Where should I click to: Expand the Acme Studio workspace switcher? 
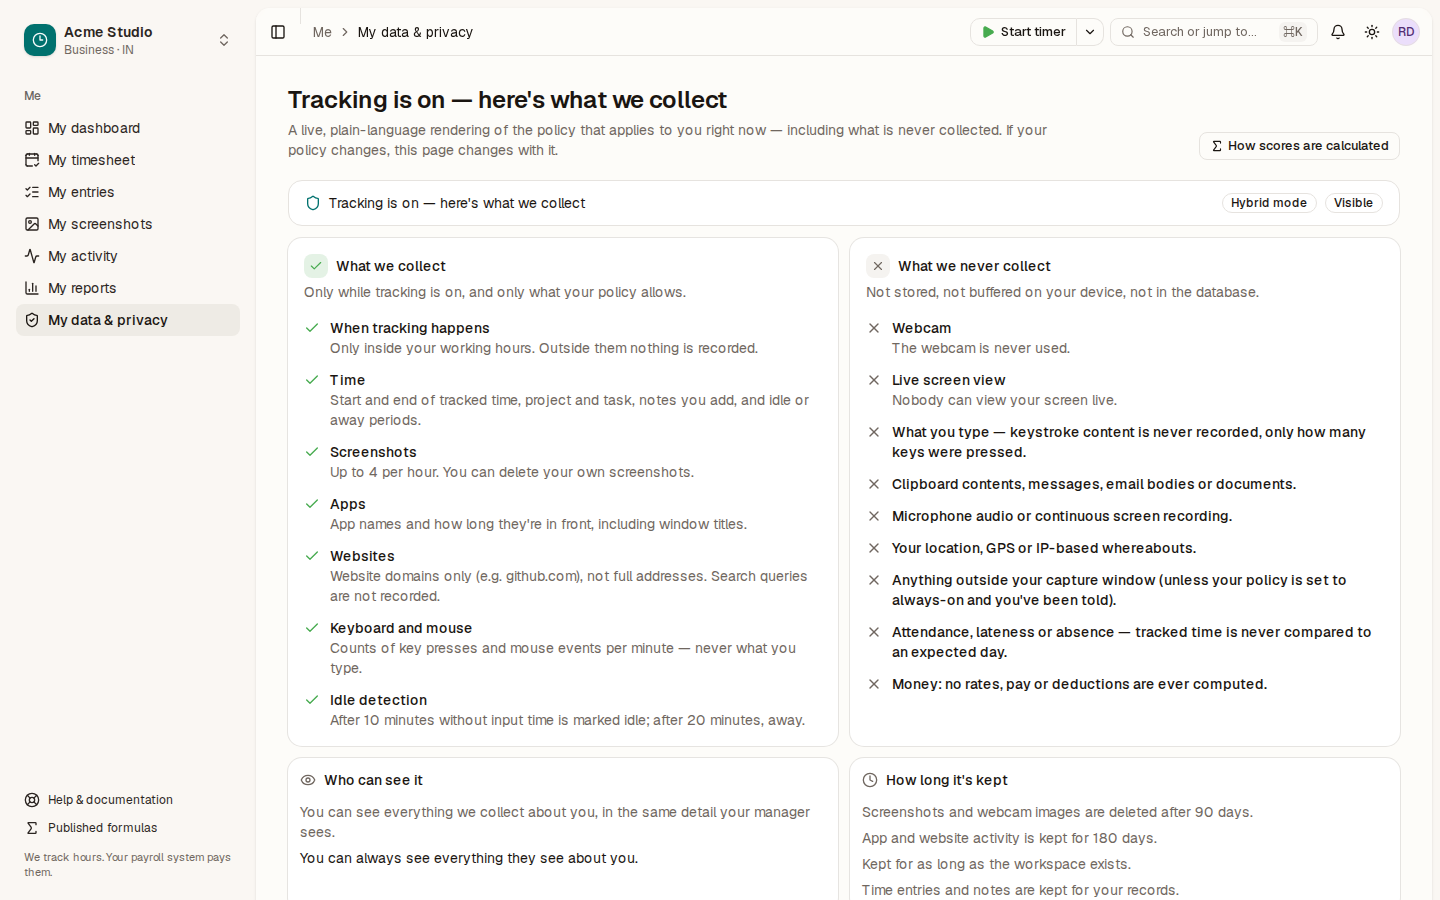(224, 40)
